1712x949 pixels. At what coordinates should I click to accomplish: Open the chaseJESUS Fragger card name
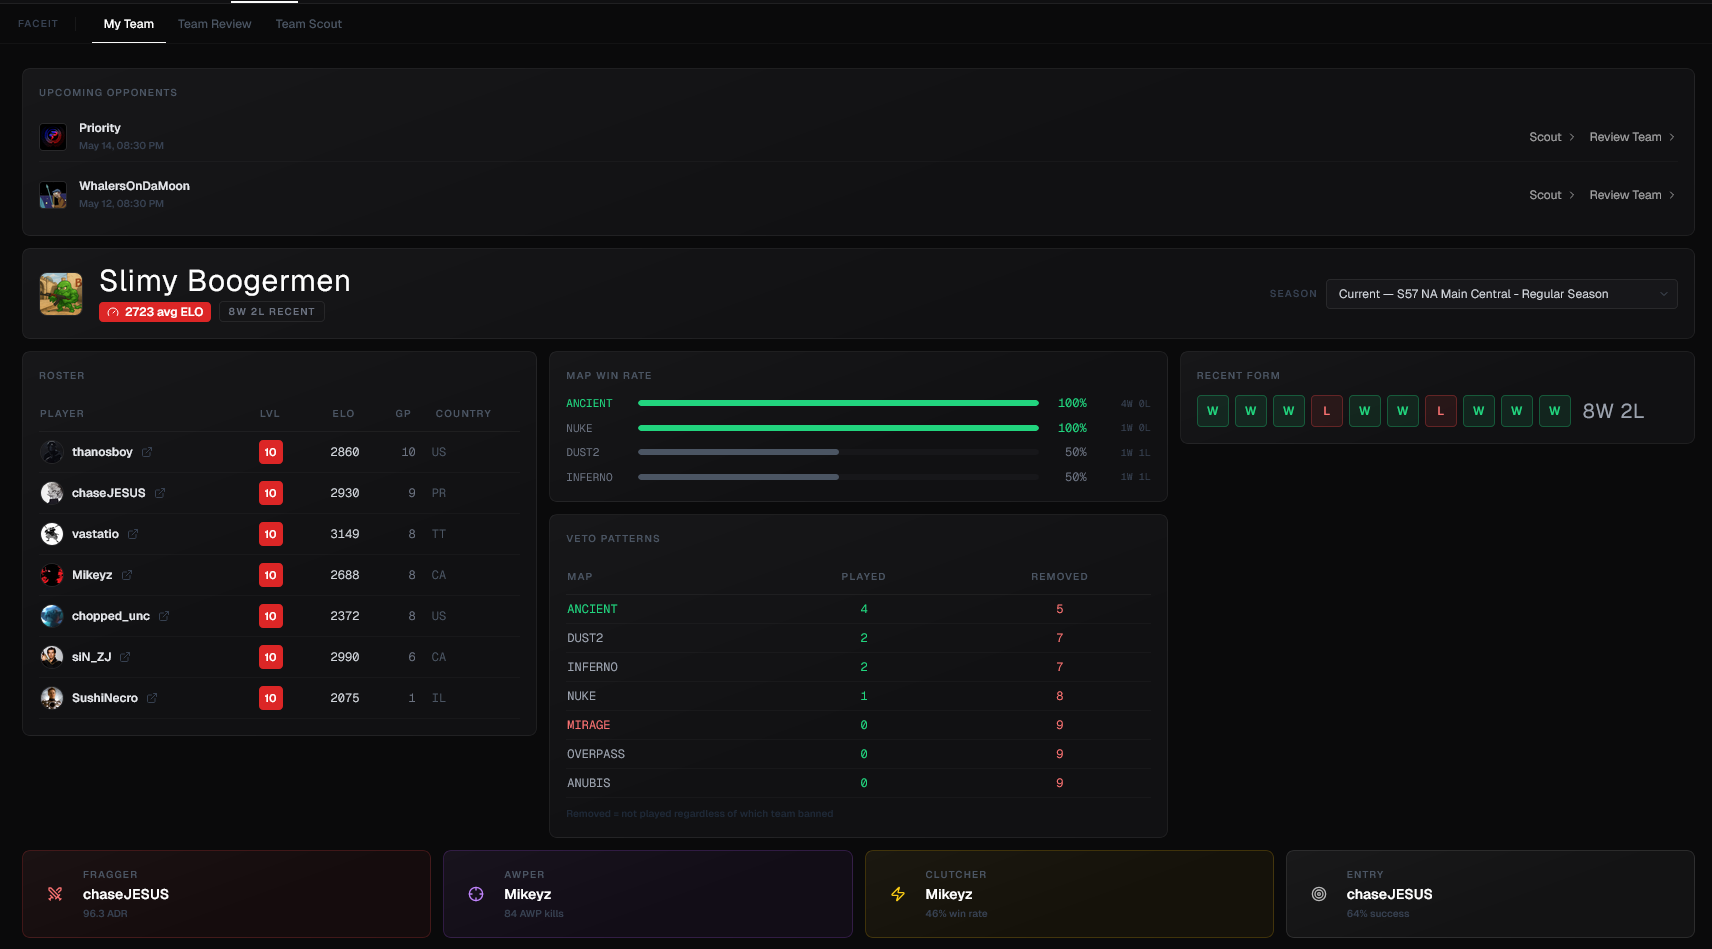(126, 894)
